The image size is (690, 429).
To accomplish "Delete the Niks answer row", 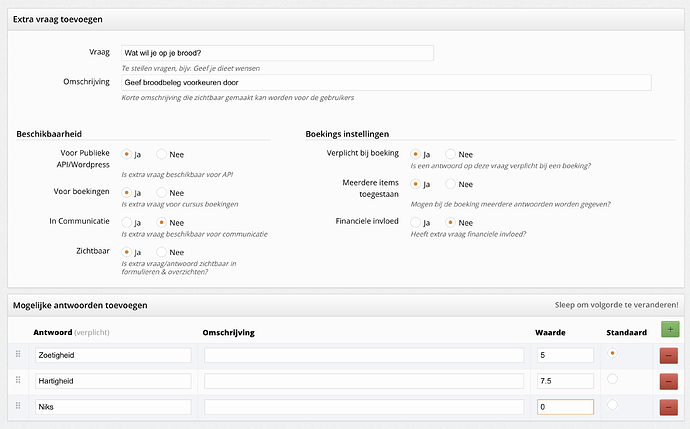I will click(x=668, y=407).
